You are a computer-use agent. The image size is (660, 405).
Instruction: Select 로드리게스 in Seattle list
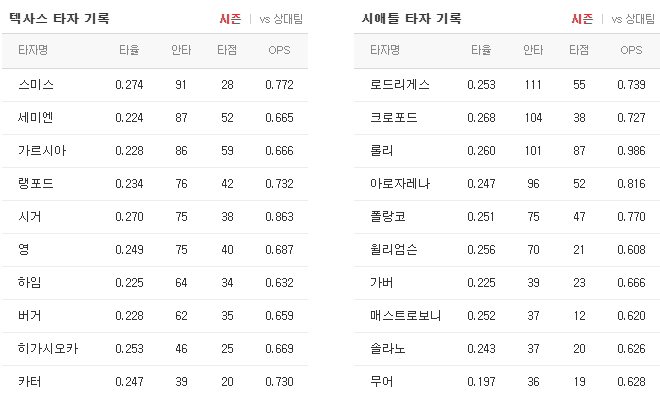pos(399,85)
